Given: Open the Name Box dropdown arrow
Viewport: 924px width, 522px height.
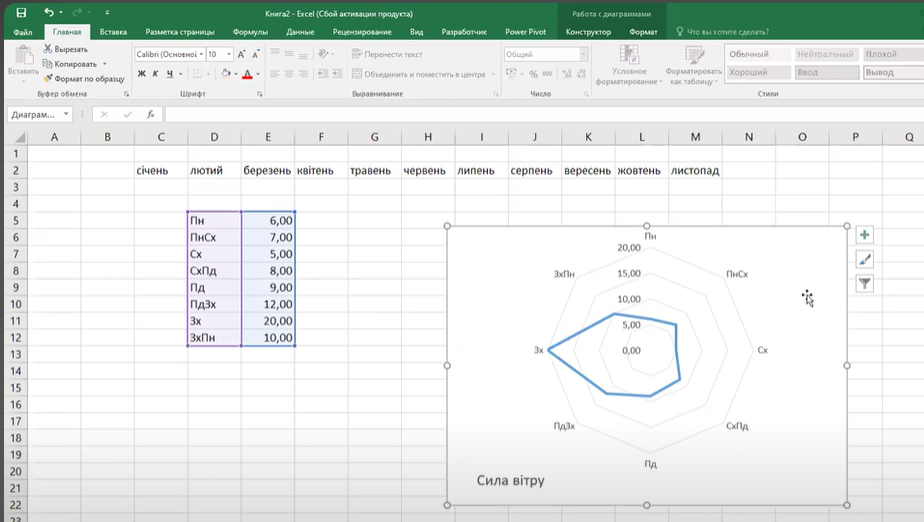Looking at the screenshot, I should (x=66, y=114).
